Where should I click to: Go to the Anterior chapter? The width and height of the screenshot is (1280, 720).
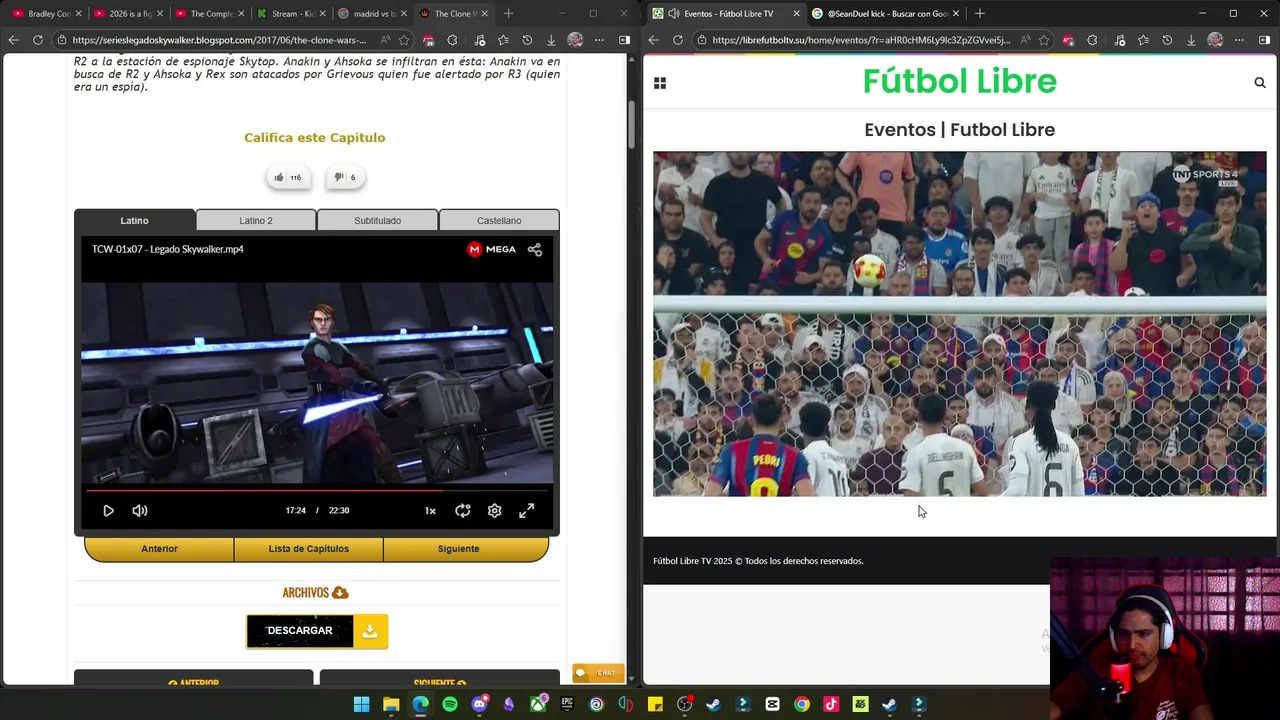pos(159,548)
